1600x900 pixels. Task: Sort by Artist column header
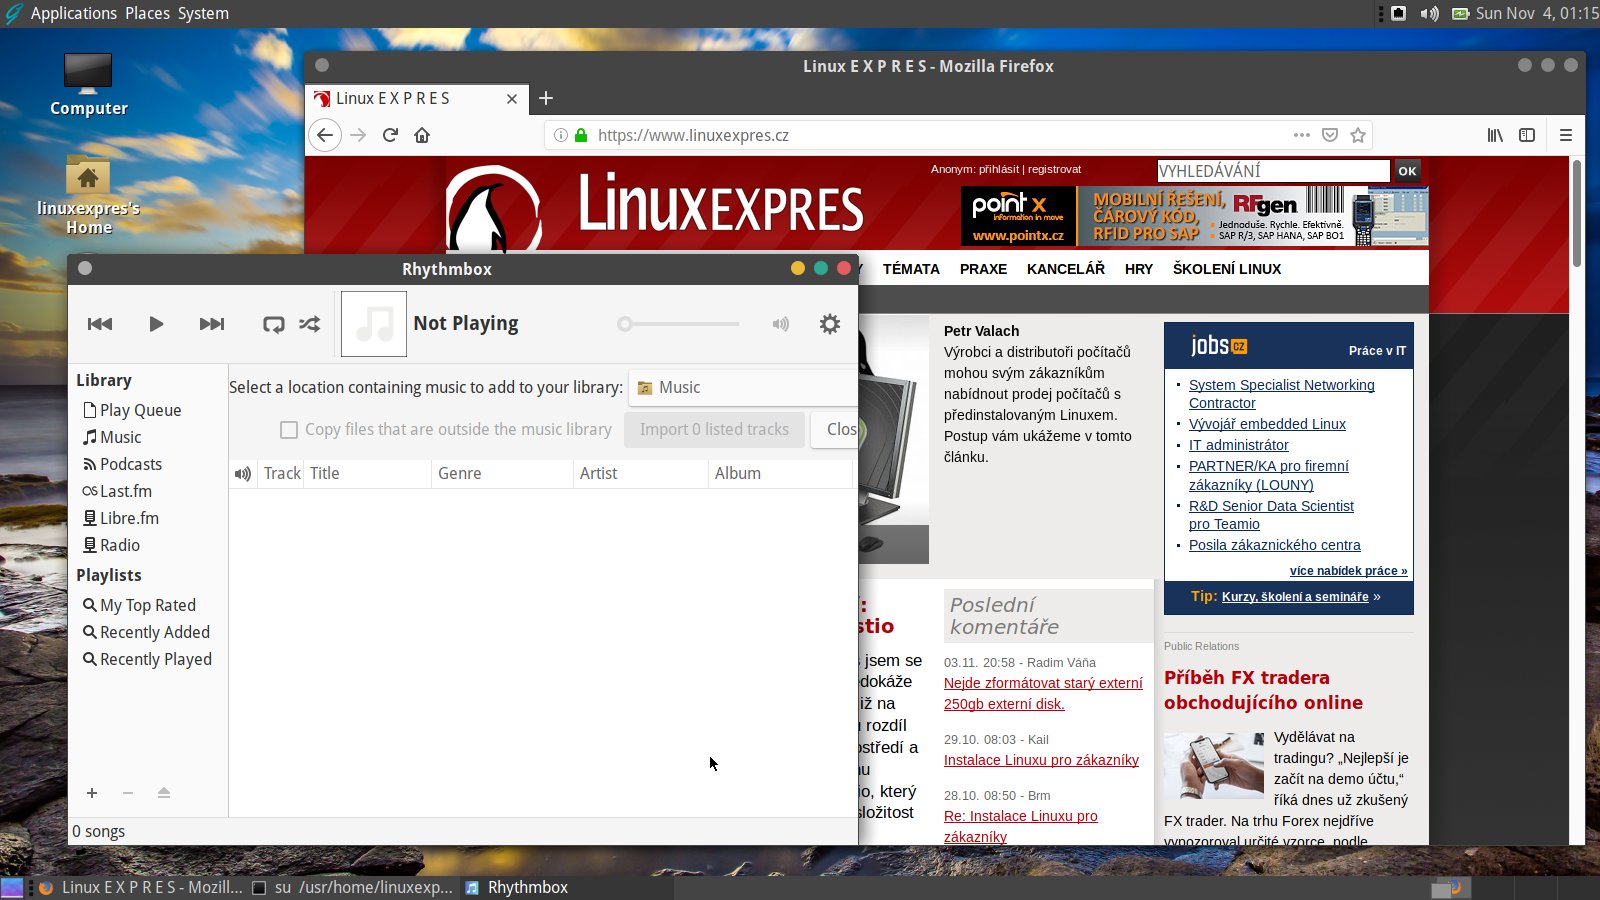click(x=641, y=474)
